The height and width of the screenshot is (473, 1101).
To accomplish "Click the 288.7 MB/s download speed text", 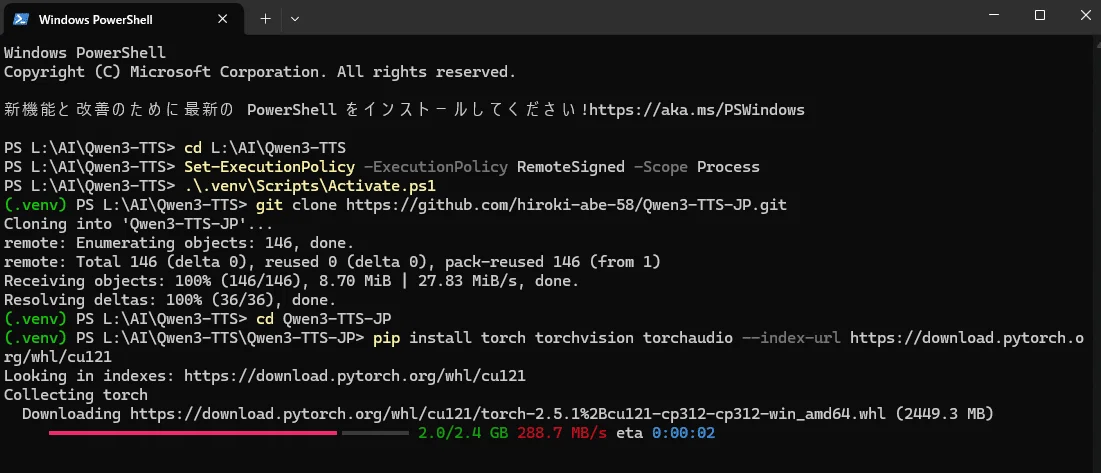I will tap(562, 433).
